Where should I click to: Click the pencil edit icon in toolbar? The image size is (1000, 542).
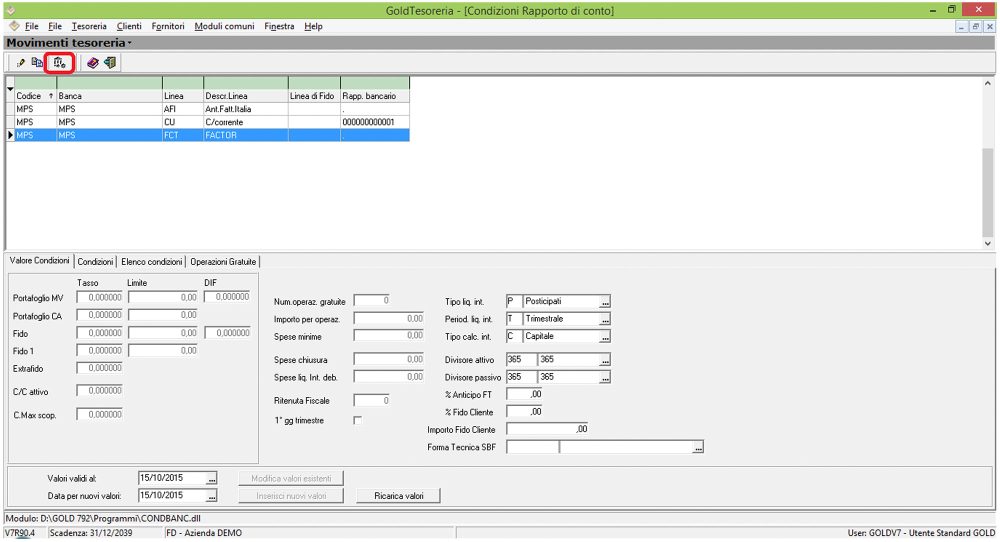[x=21, y=63]
